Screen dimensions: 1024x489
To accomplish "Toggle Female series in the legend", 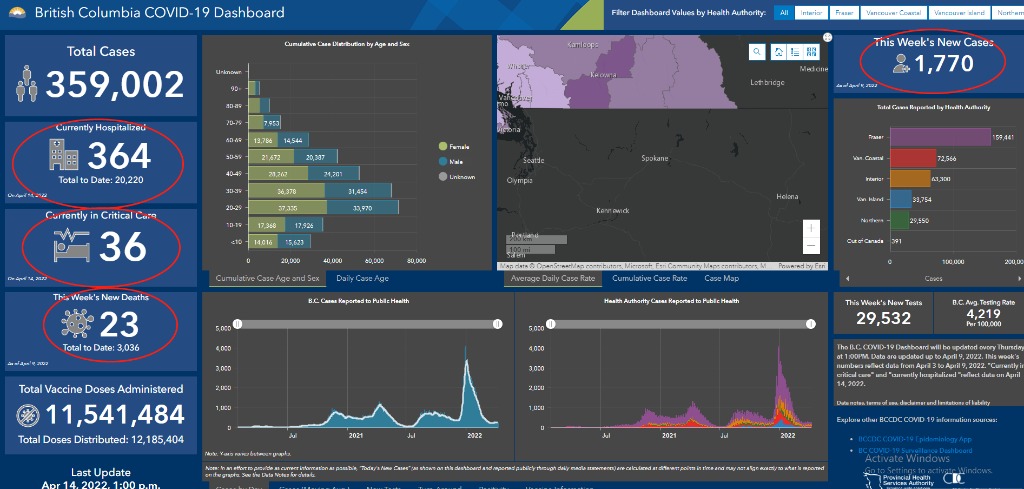I will point(455,146).
